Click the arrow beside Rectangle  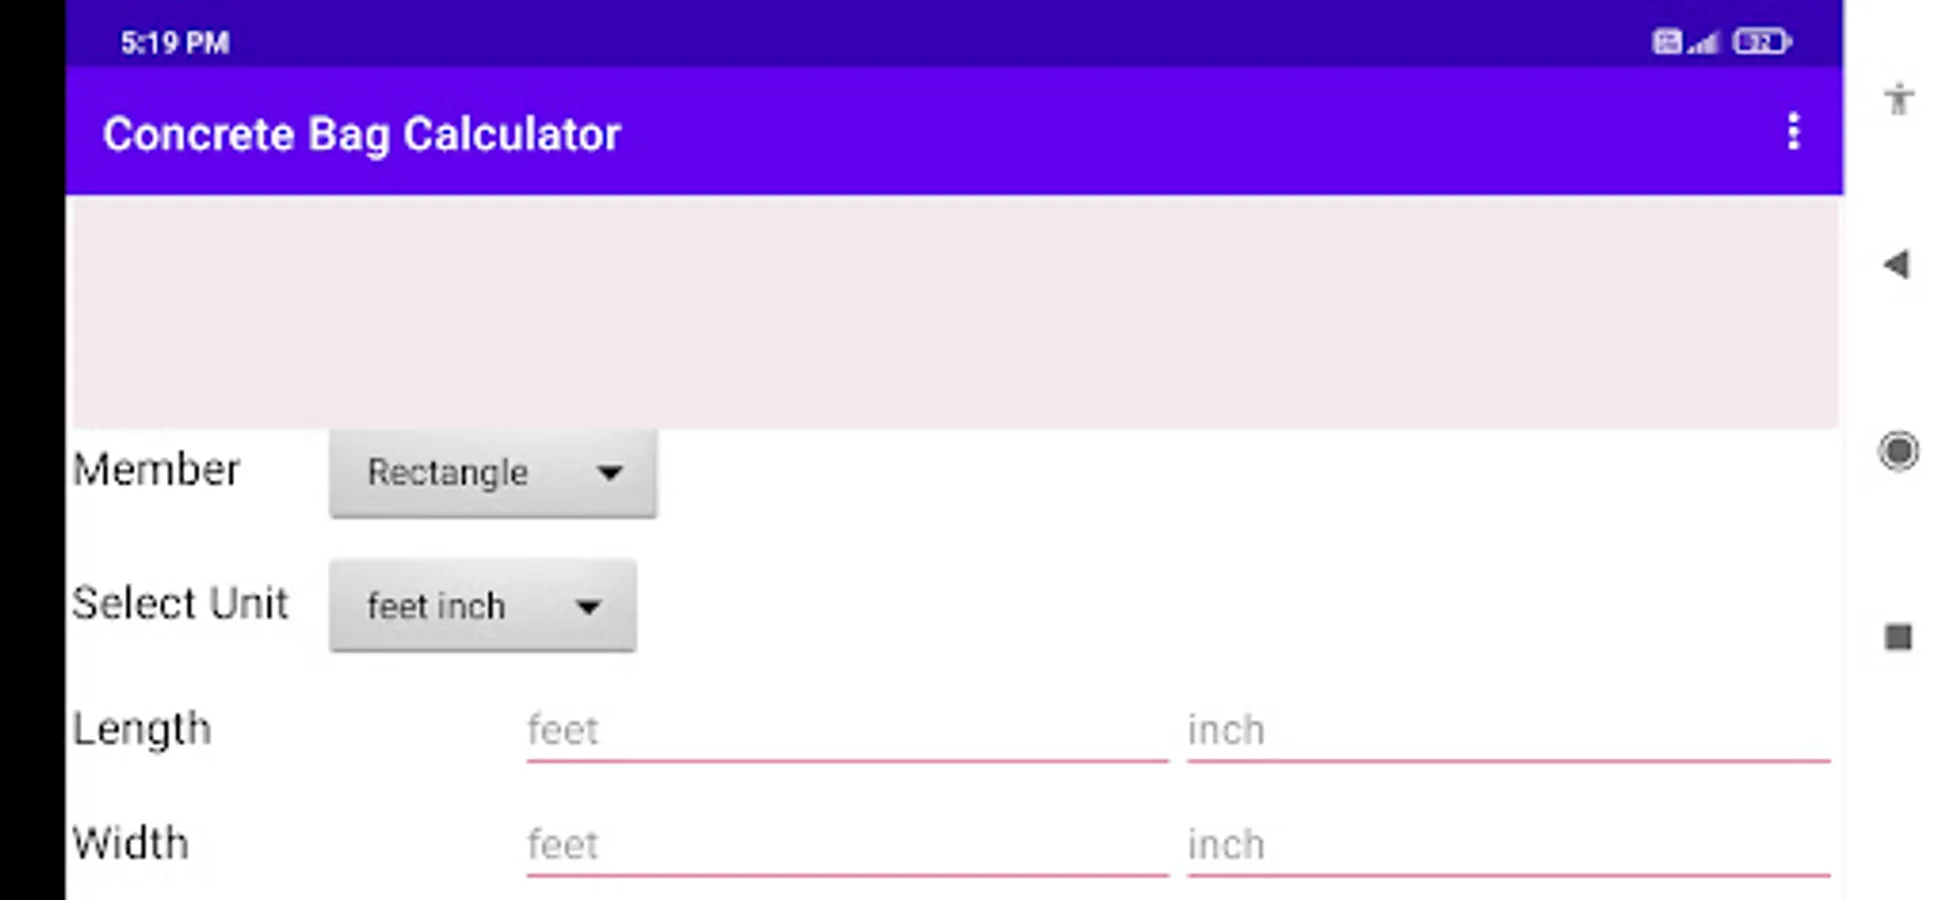610,473
